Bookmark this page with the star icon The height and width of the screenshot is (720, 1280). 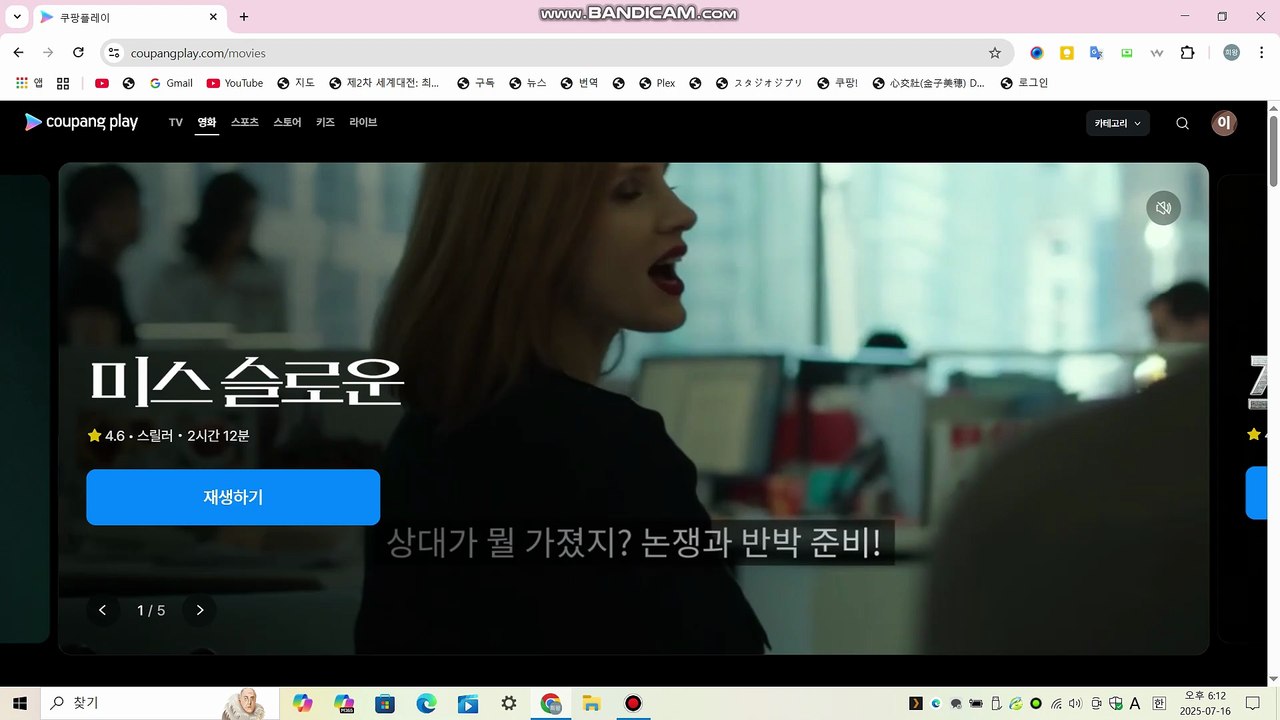click(x=994, y=53)
